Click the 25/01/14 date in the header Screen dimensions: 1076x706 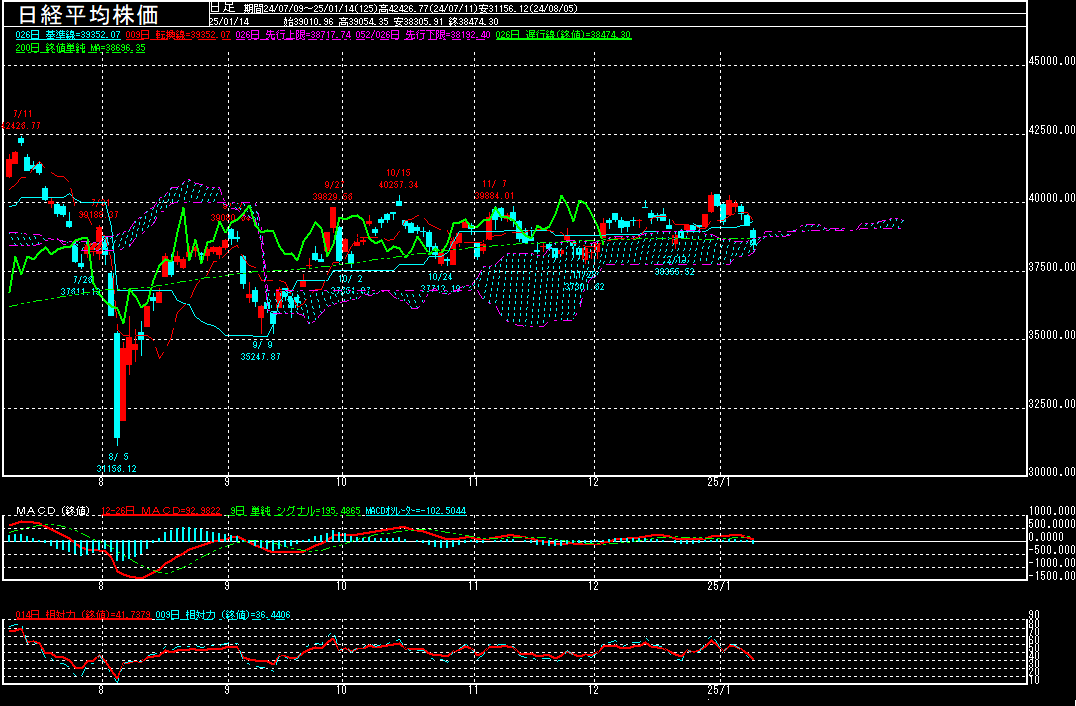(x=227, y=22)
